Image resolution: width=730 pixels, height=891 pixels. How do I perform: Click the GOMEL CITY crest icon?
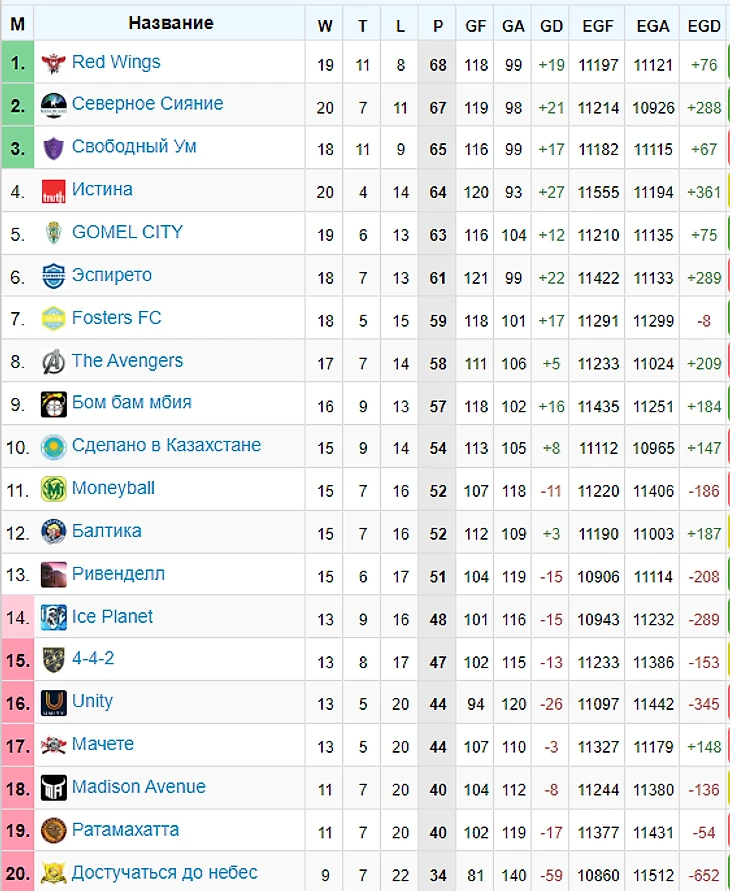click(x=53, y=233)
